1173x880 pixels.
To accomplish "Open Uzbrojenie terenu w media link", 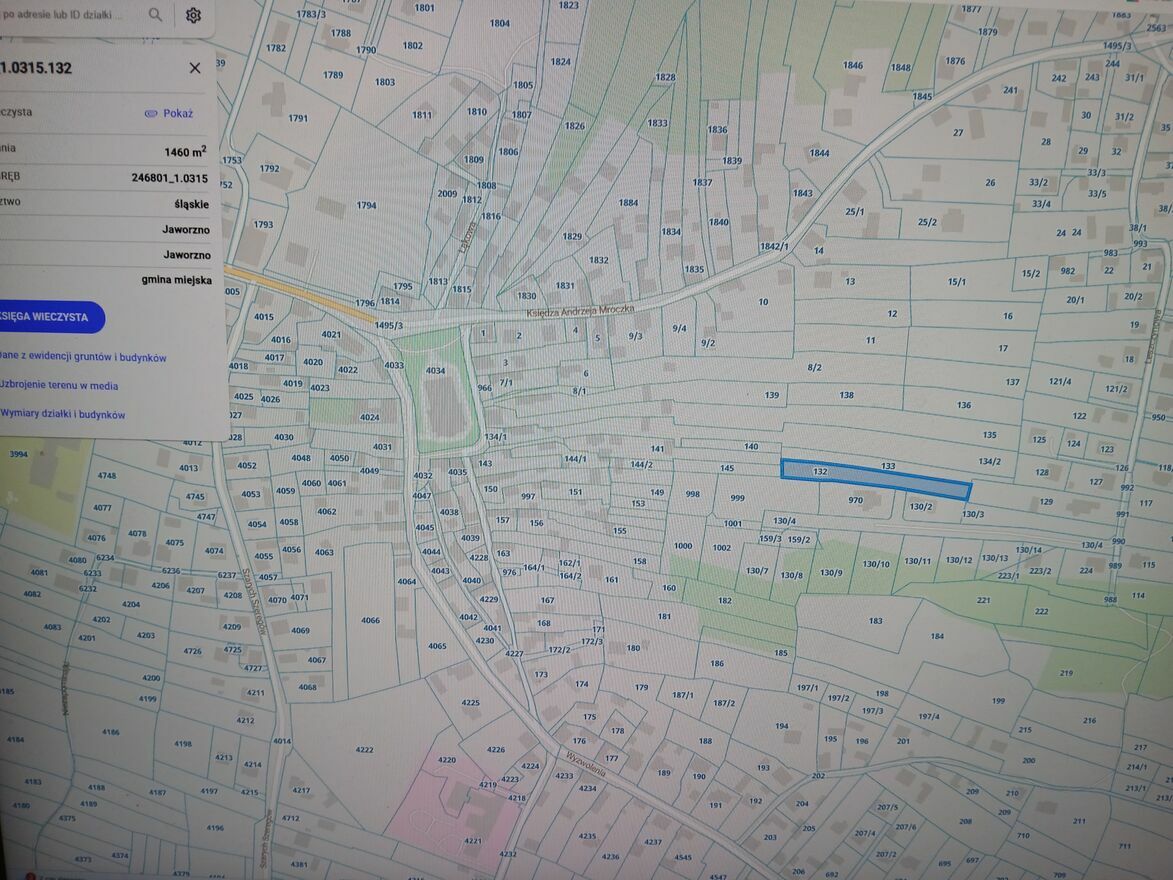I will click(x=59, y=385).
